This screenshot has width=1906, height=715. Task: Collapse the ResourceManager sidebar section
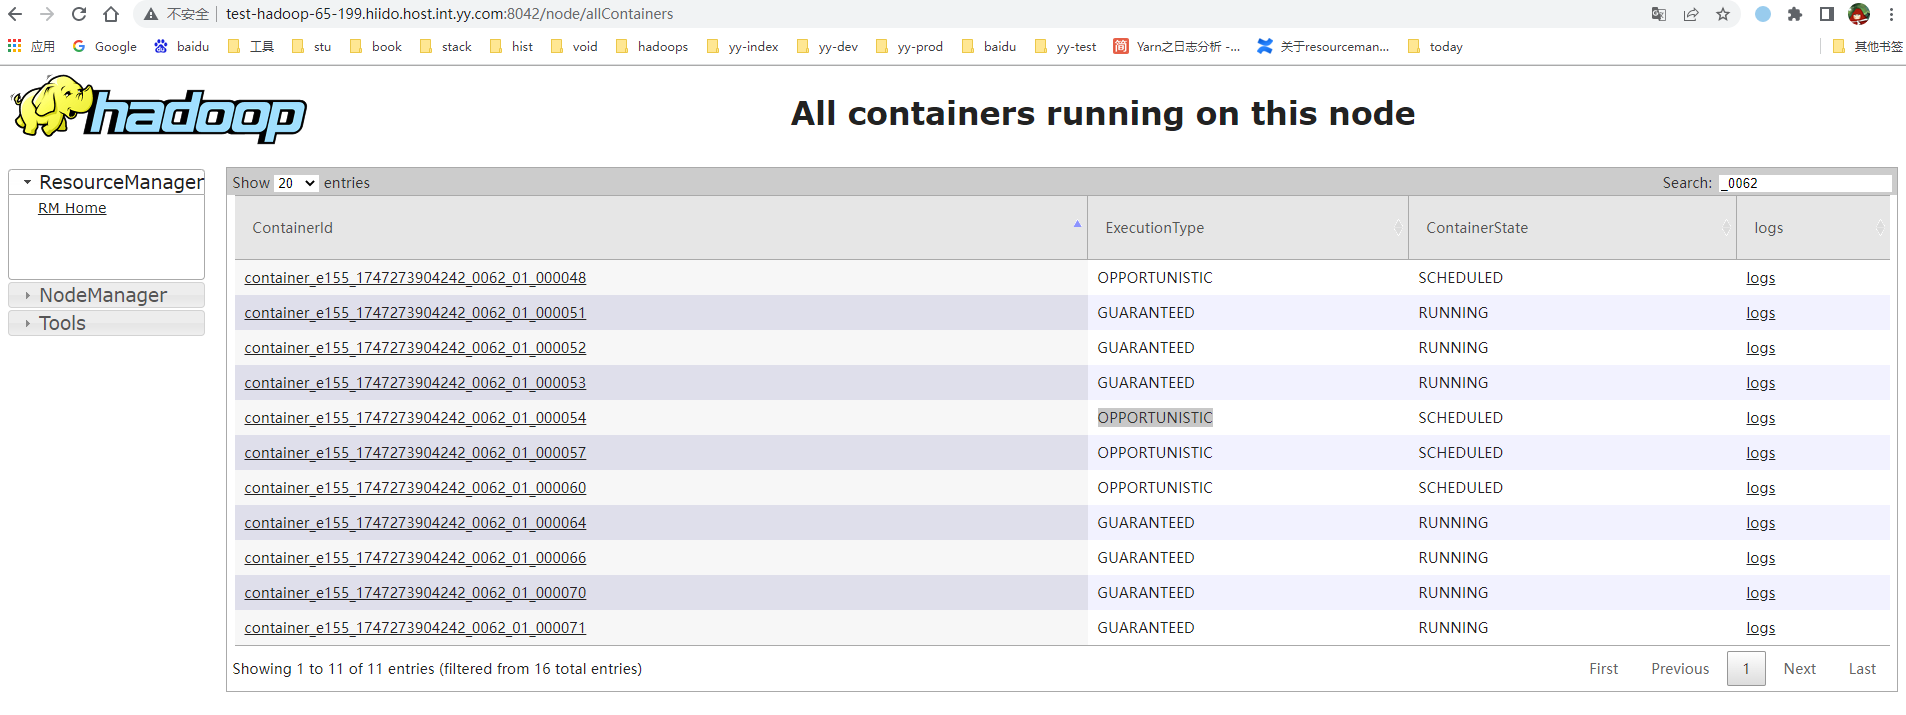click(x=106, y=182)
